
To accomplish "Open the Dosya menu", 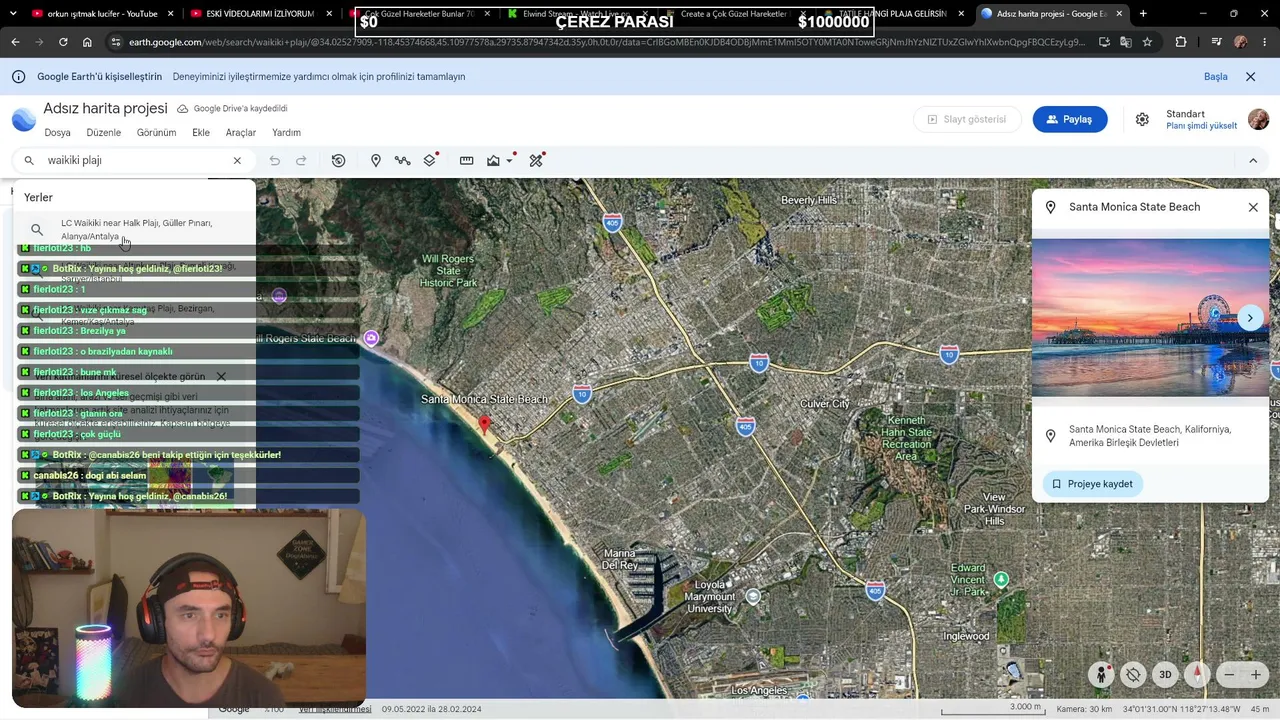I will (57, 133).
